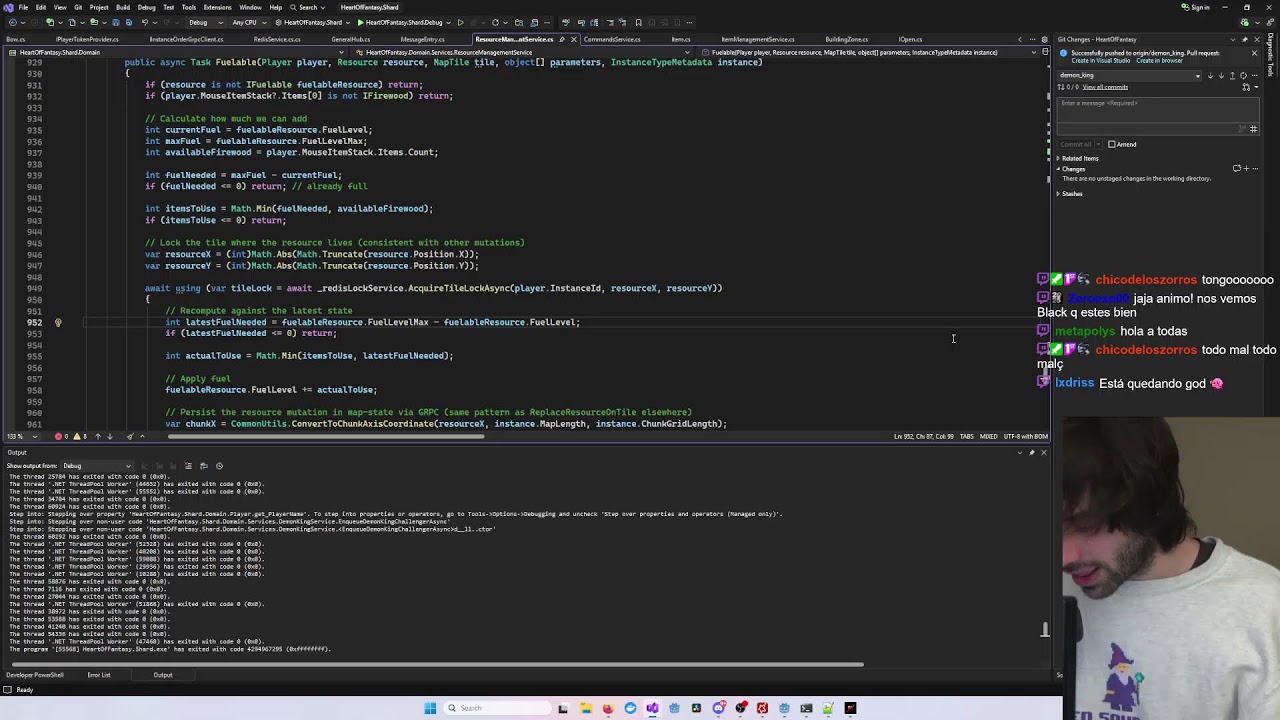
Task: Click the errors count indicator in editor status
Action: click(x=62, y=437)
